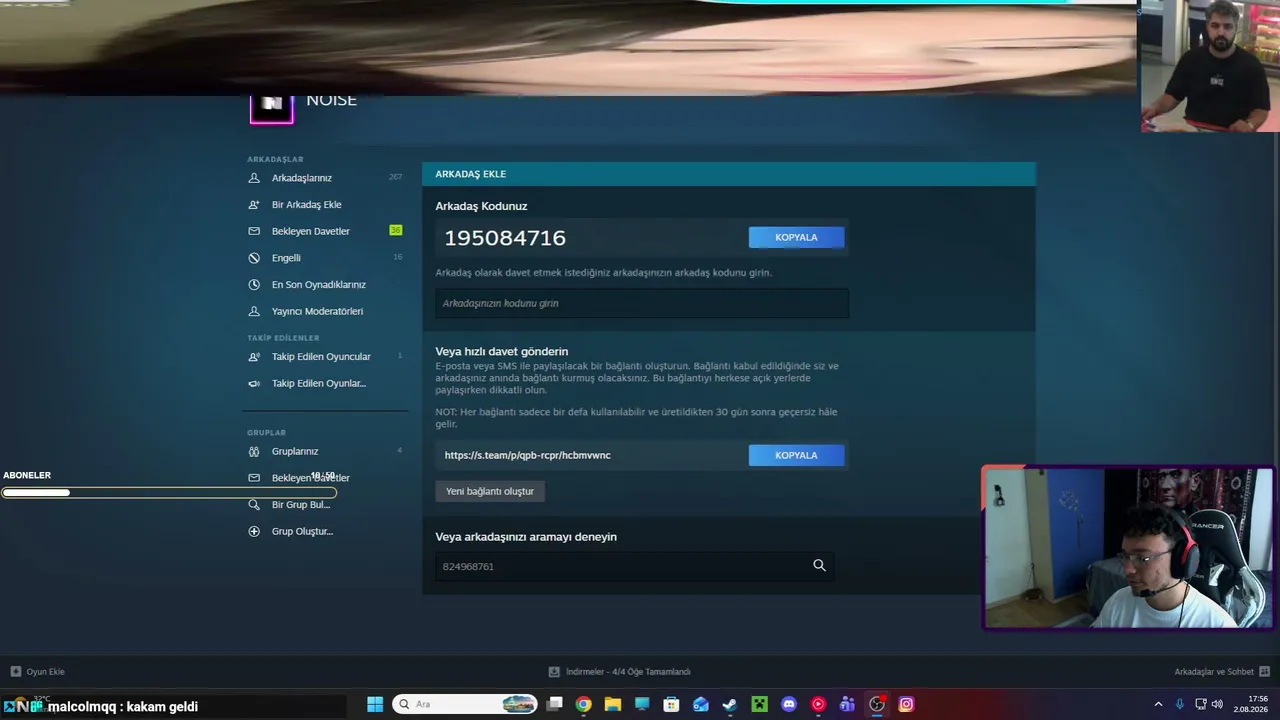This screenshot has width=1280, height=720.
Task: Open En Son Oynadıklarınız
Action: pos(319,285)
